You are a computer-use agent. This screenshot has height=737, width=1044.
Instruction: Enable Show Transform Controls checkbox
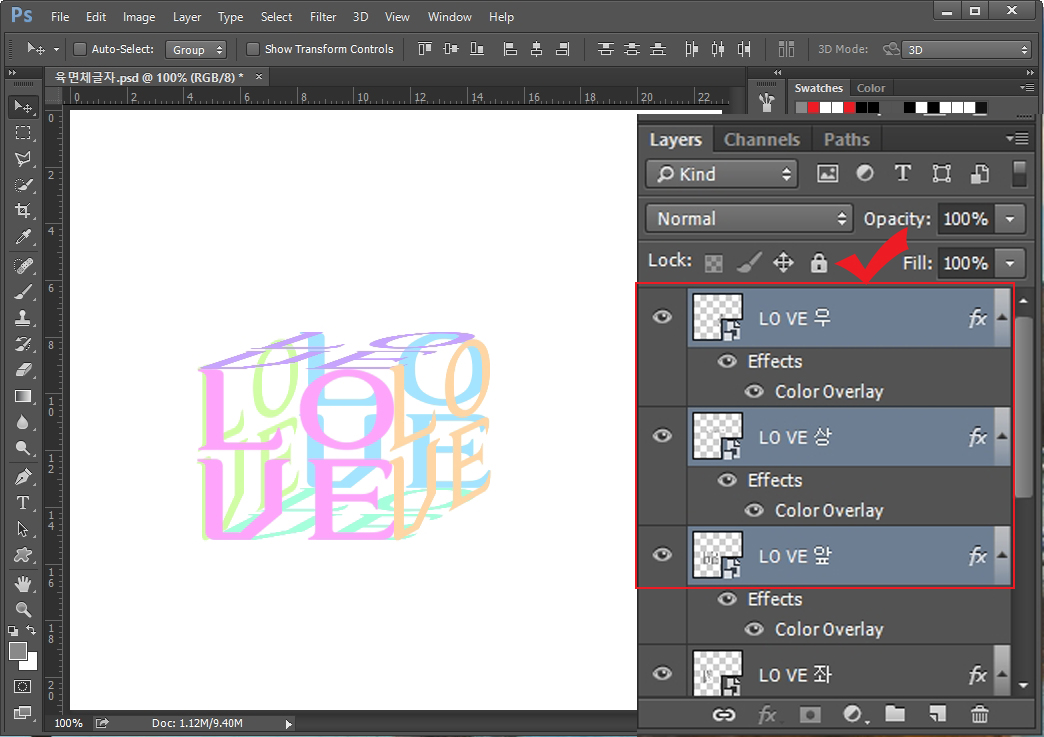click(x=252, y=49)
